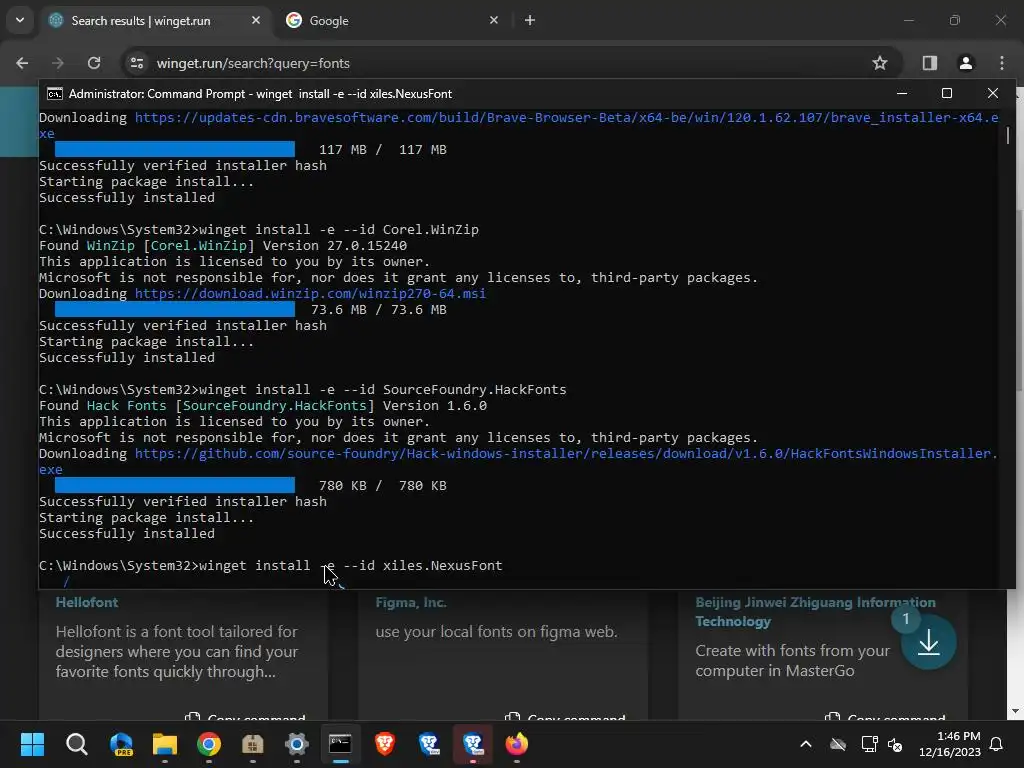This screenshot has height=768, width=1024.
Task: Open Firefox from the taskbar
Action: click(x=517, y=744)
